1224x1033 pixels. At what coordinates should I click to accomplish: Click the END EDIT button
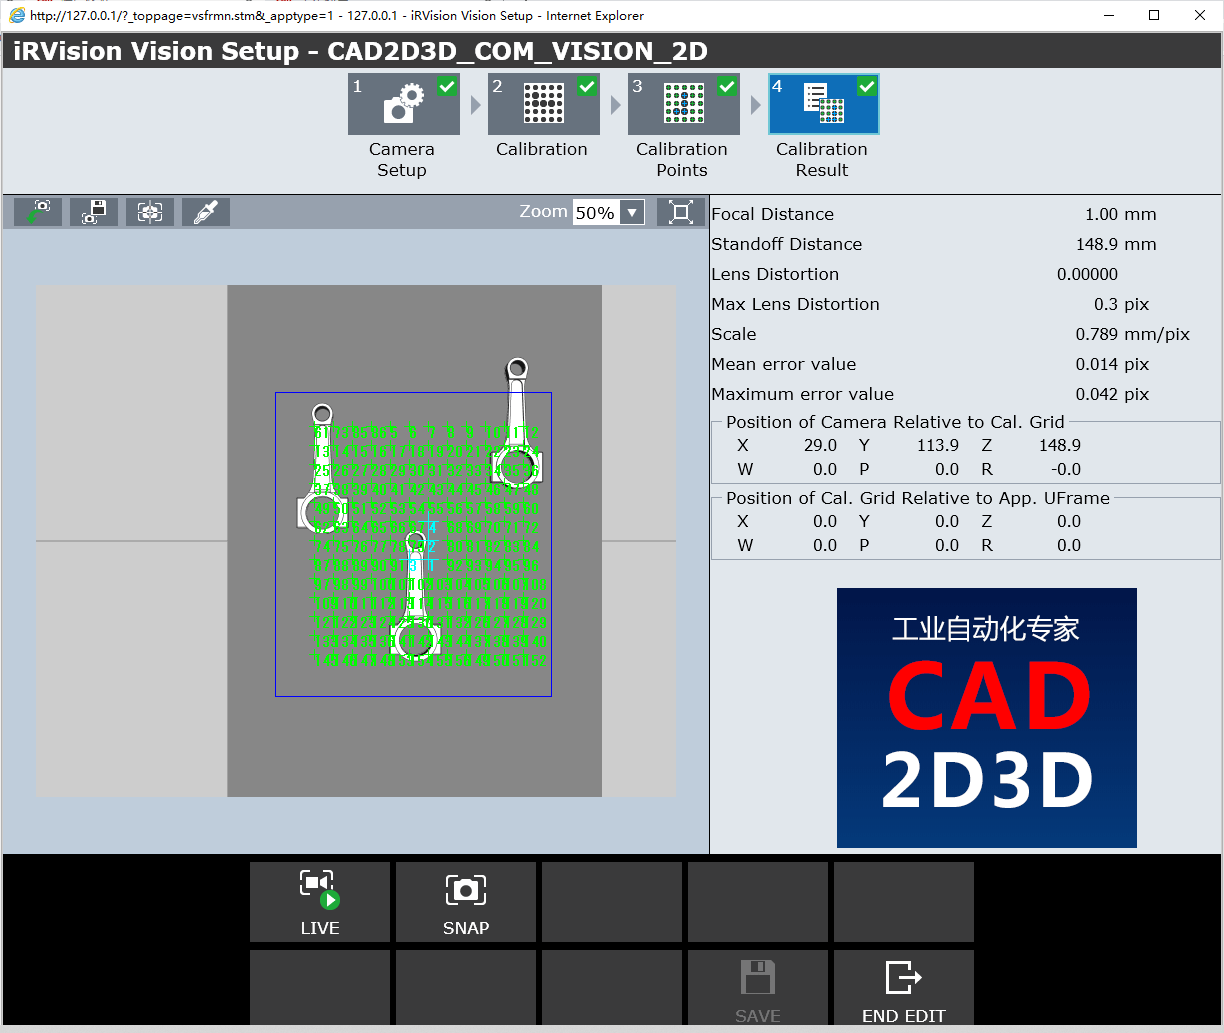(x=904, y=988)
